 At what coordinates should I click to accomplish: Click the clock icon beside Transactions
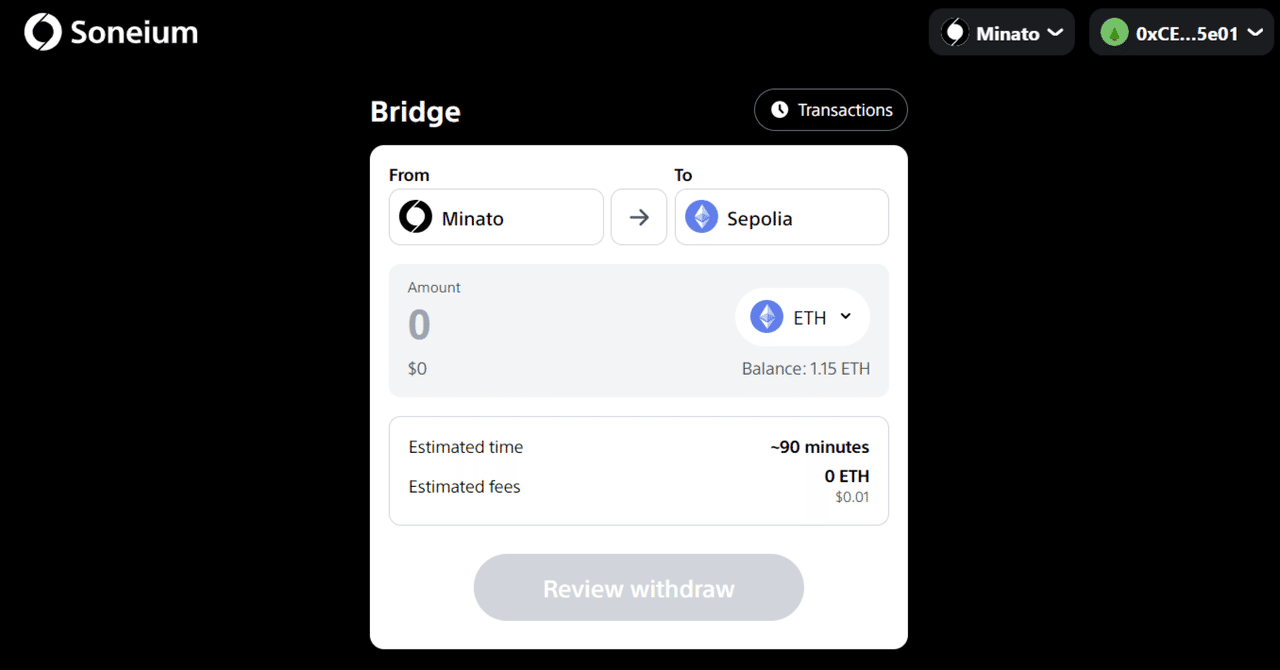pyautogui.click(x=779, y=110)
